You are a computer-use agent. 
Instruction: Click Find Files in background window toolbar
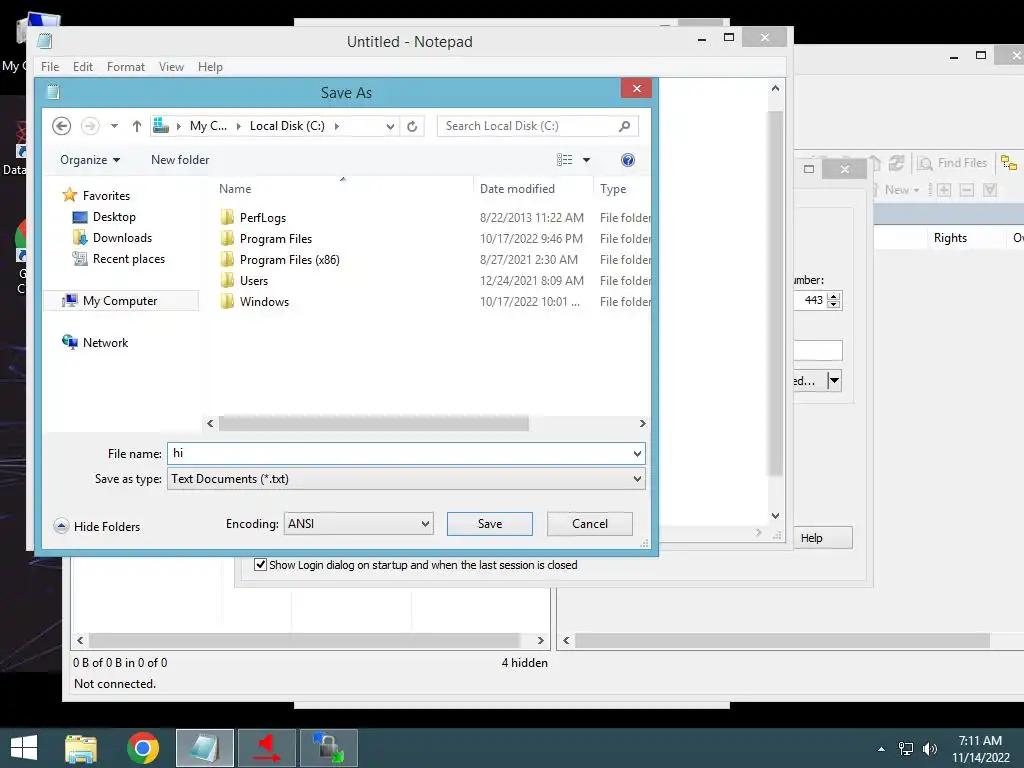[x=953, y=163]
